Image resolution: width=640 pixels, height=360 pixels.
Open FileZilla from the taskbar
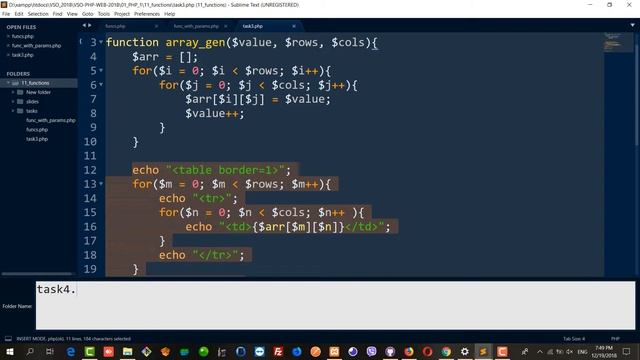pos(278,351)
